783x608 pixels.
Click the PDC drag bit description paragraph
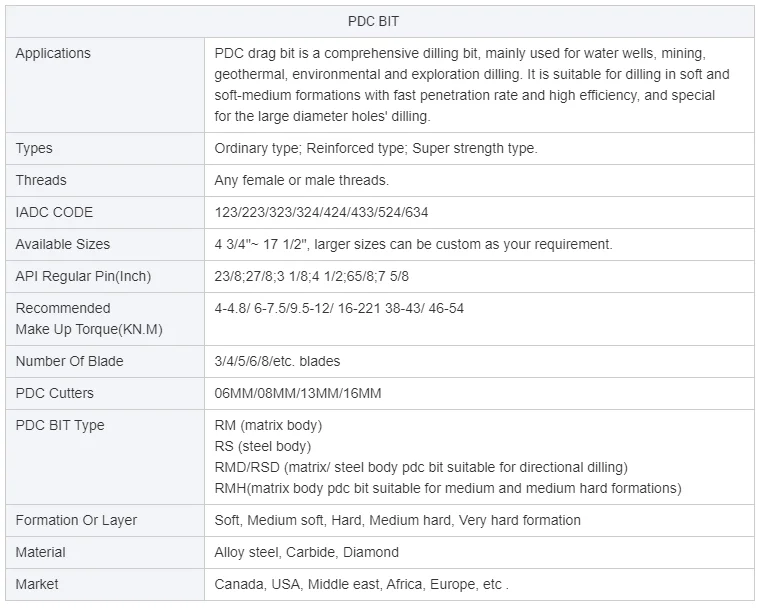[x=472, y=85]
